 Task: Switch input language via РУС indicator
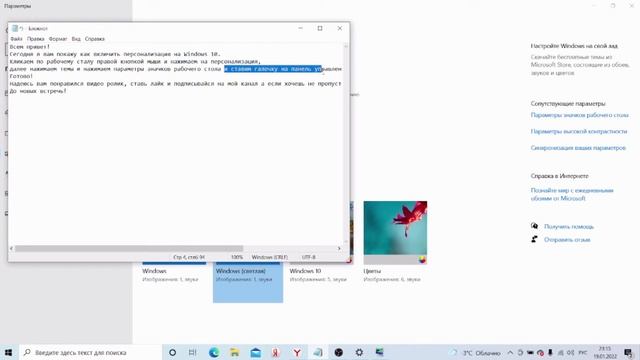click(583, 353)
